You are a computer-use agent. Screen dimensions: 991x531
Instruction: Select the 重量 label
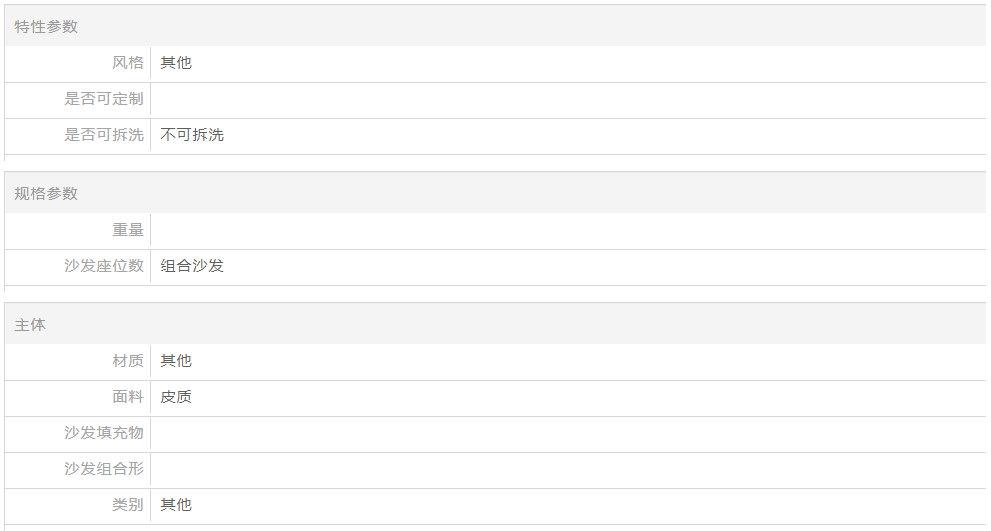pyautogui.click(x=128, y=229)
